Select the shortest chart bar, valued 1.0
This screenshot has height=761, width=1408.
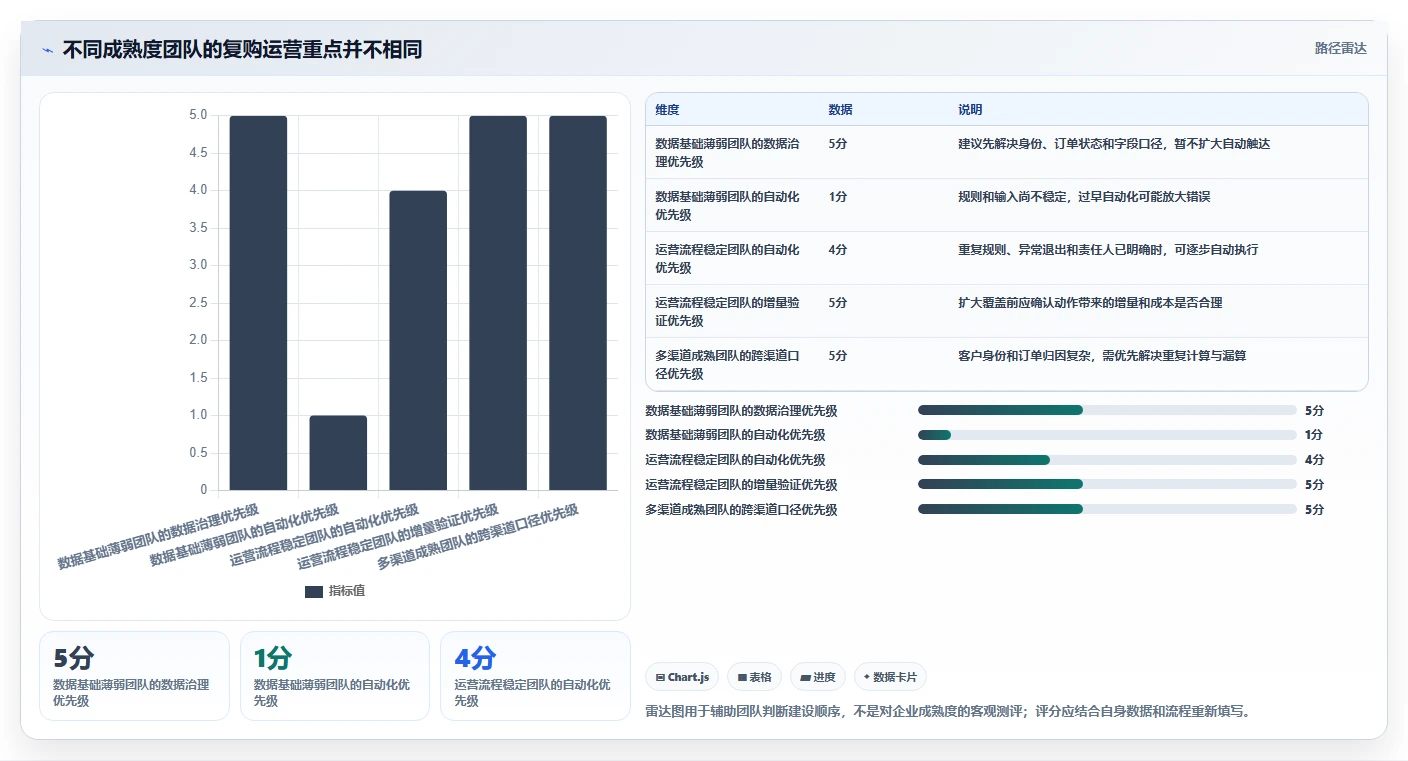[338, 453]
